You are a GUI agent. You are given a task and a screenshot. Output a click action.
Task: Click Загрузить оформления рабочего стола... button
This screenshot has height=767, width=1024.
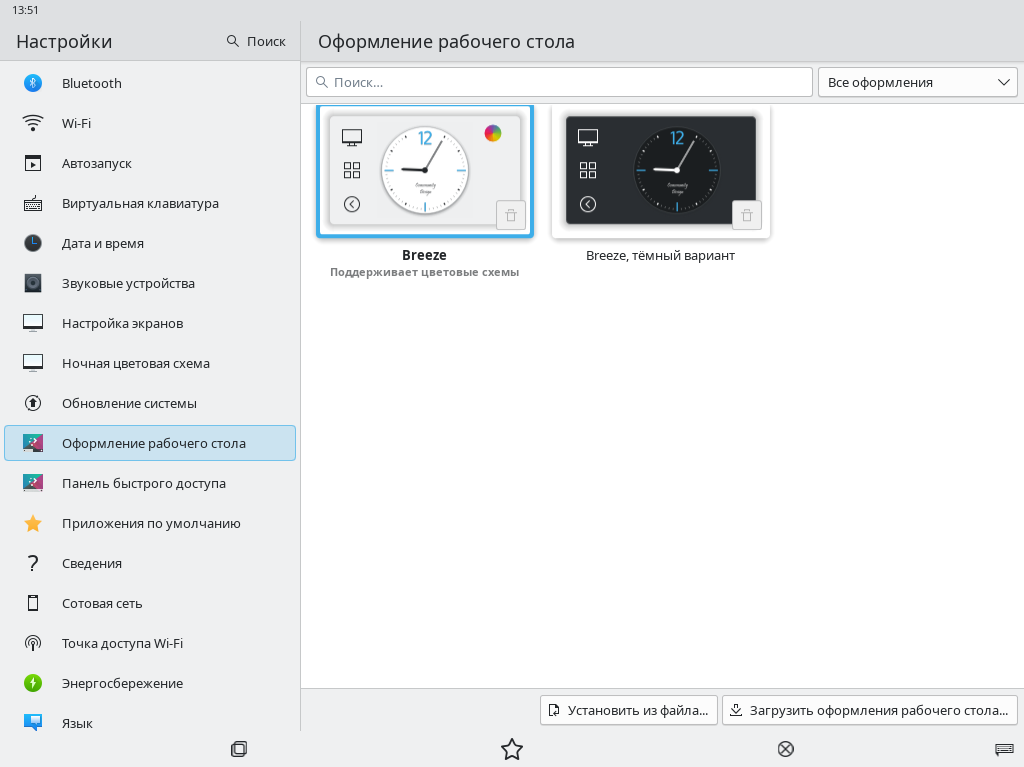pos(870,710)
